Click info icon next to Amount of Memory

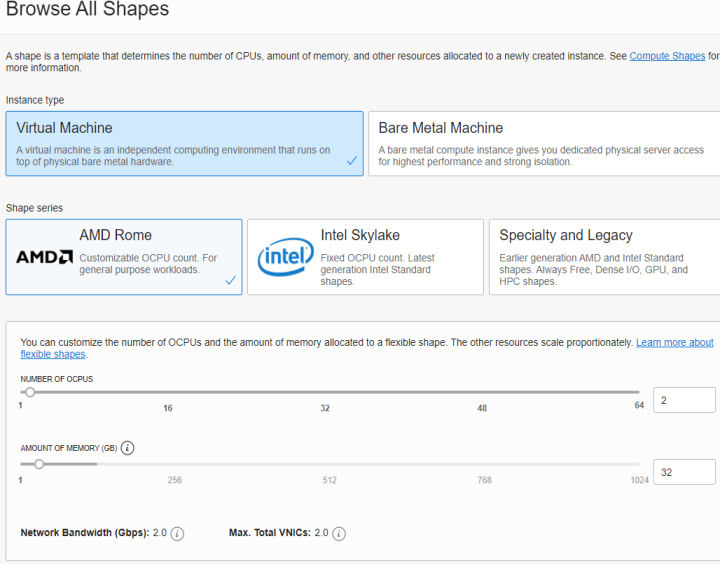coord(128,448)
